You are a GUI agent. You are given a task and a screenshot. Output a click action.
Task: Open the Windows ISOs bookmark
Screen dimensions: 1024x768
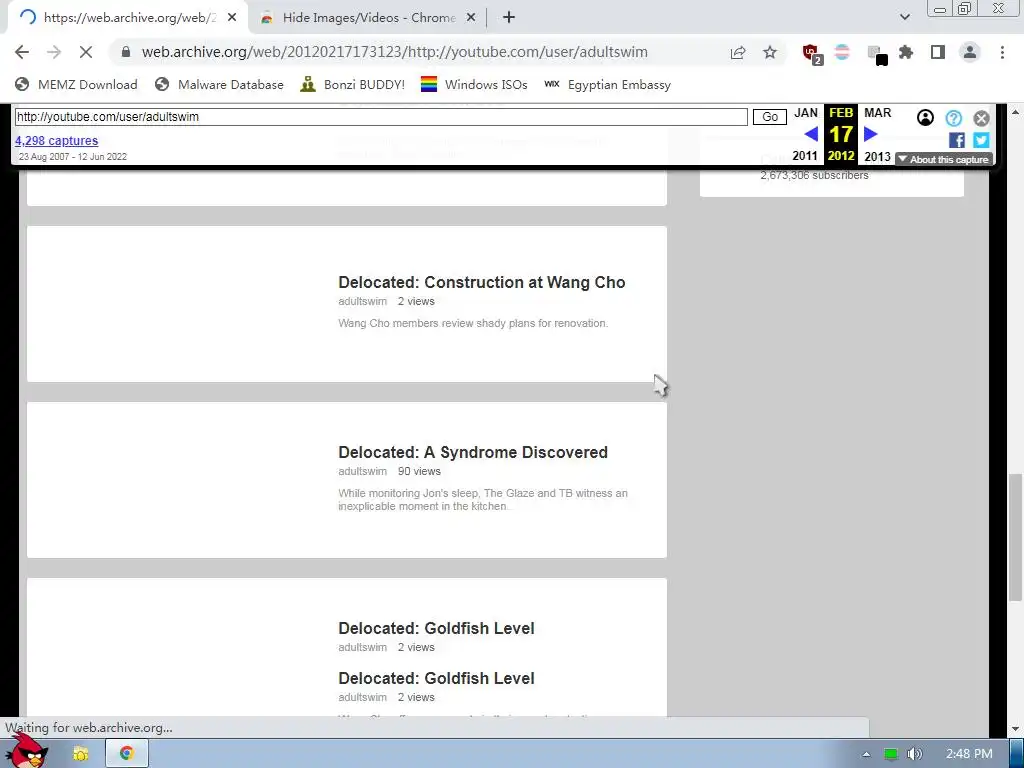474,84
